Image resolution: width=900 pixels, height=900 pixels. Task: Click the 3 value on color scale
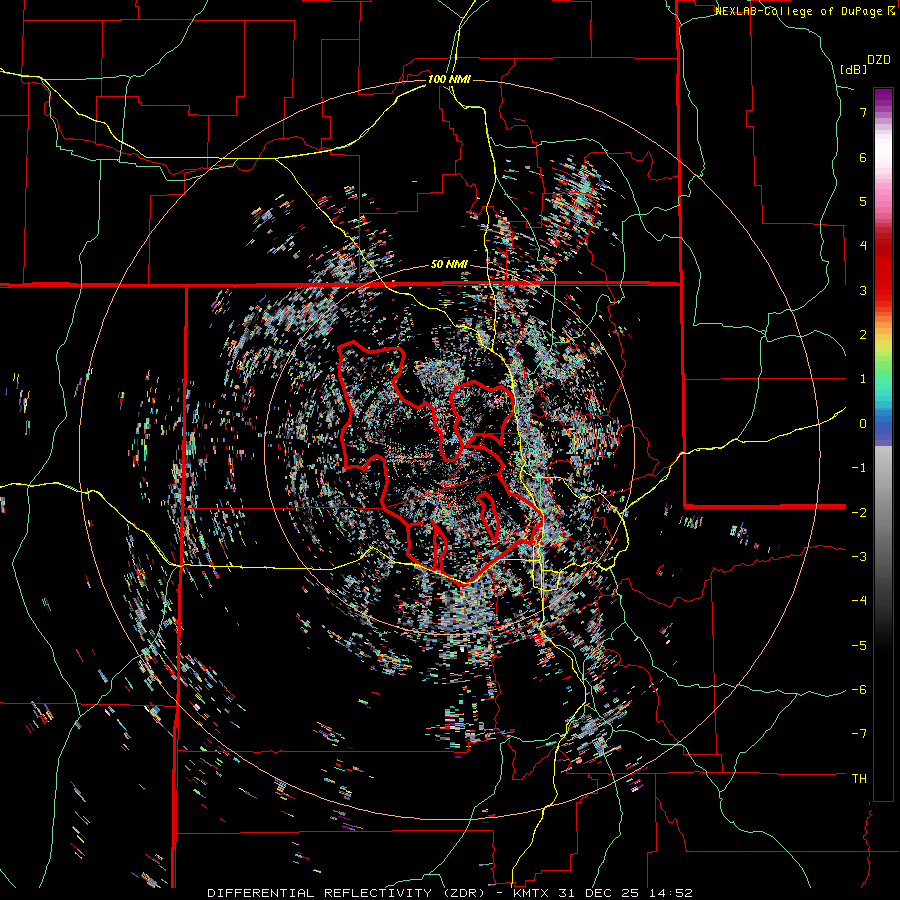(x=863, y=290)
